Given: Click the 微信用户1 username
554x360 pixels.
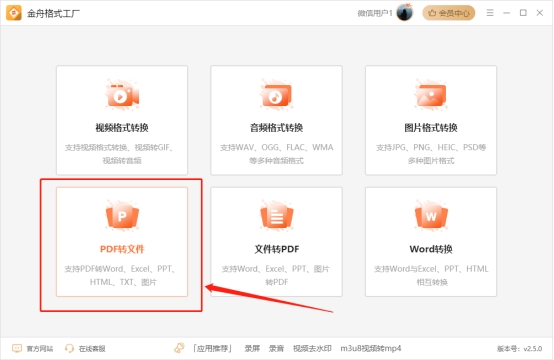Looking at the screenshot, I should coord(375,13).
